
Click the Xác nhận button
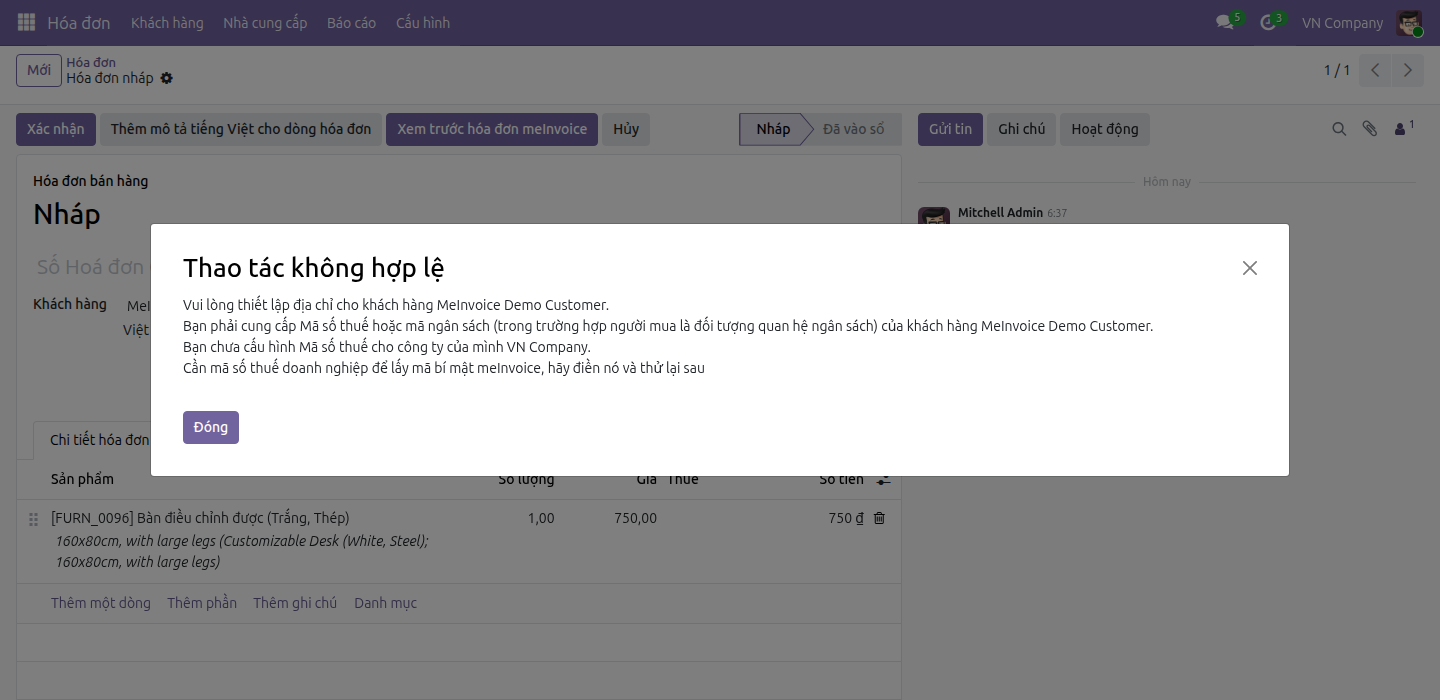point(56,130)
